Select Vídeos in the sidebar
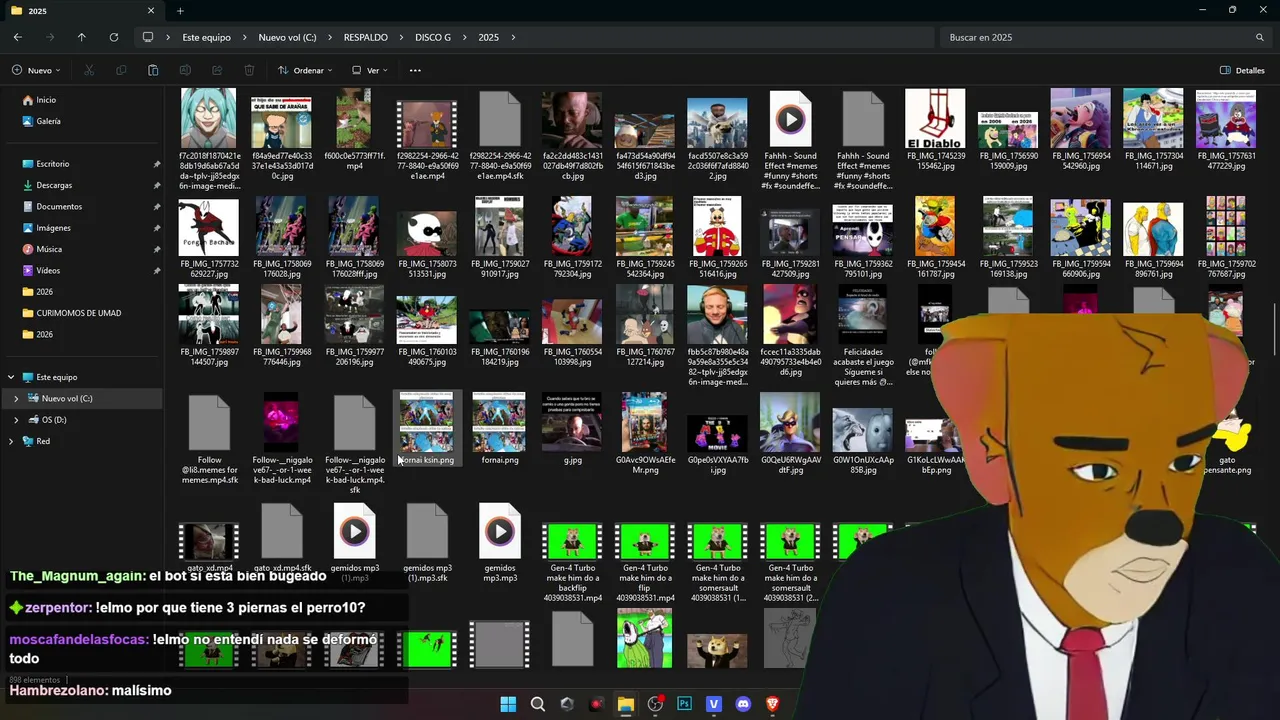Image resolution: width=1280 pixels, height=720 pixels. tap(48, 270)
